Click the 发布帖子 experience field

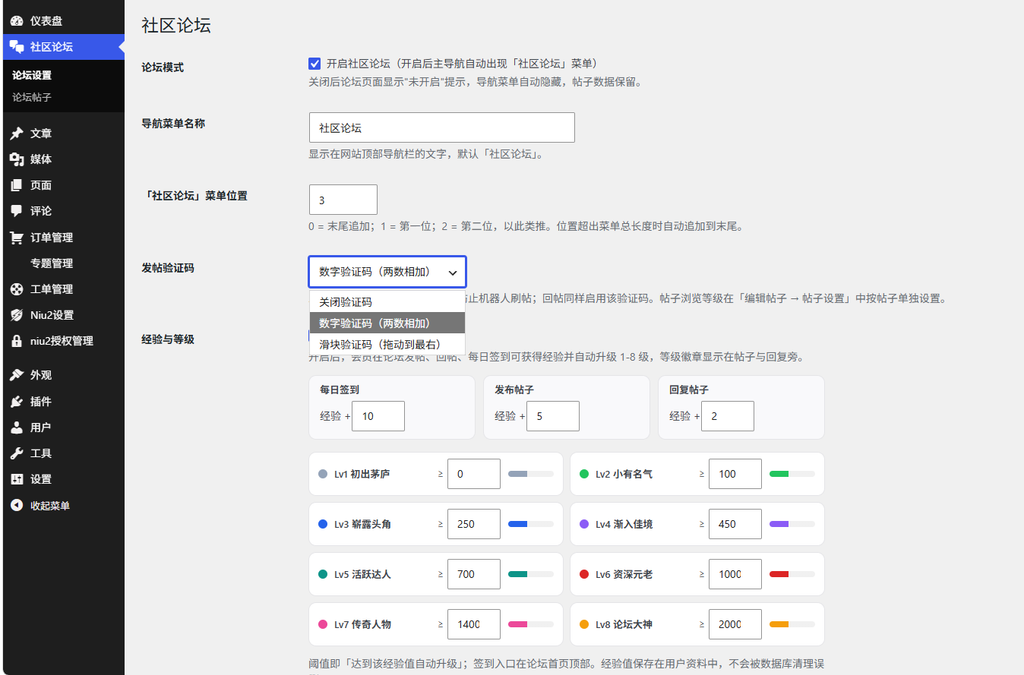[x=552, y=416]
